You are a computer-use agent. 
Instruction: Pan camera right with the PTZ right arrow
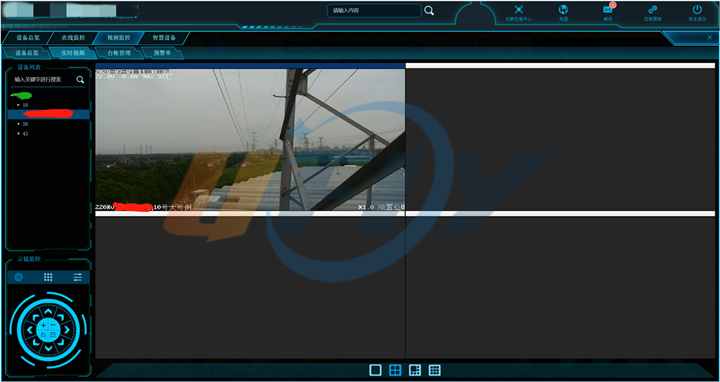tap(67, 330)
